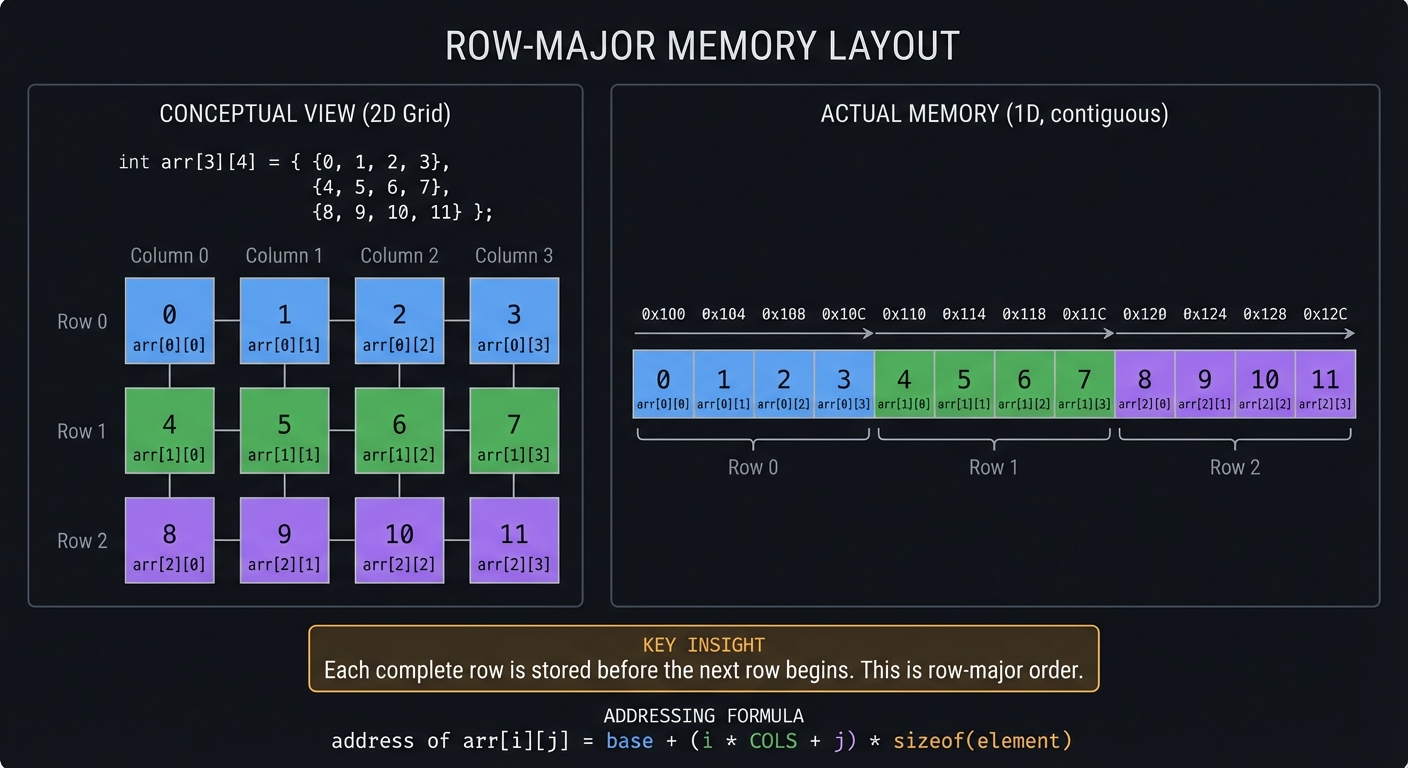1408x768 pixels.
Task: Toggle the Row 1 label beside the green row
Action: [x=81, y=430]
